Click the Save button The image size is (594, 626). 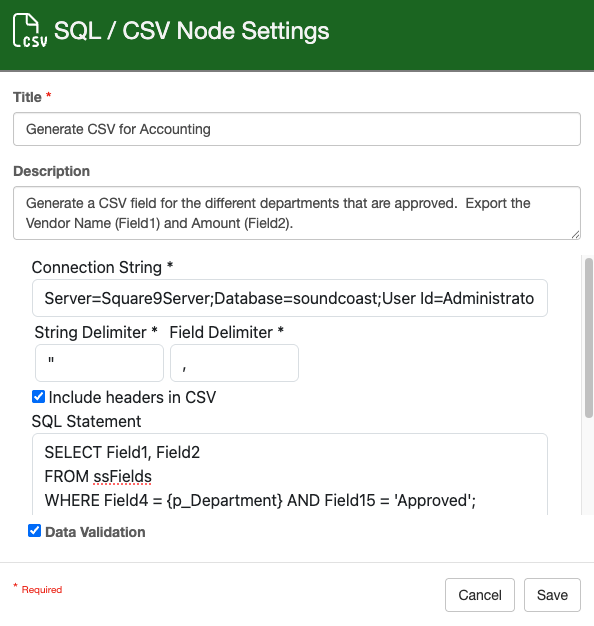click(552, 595)
